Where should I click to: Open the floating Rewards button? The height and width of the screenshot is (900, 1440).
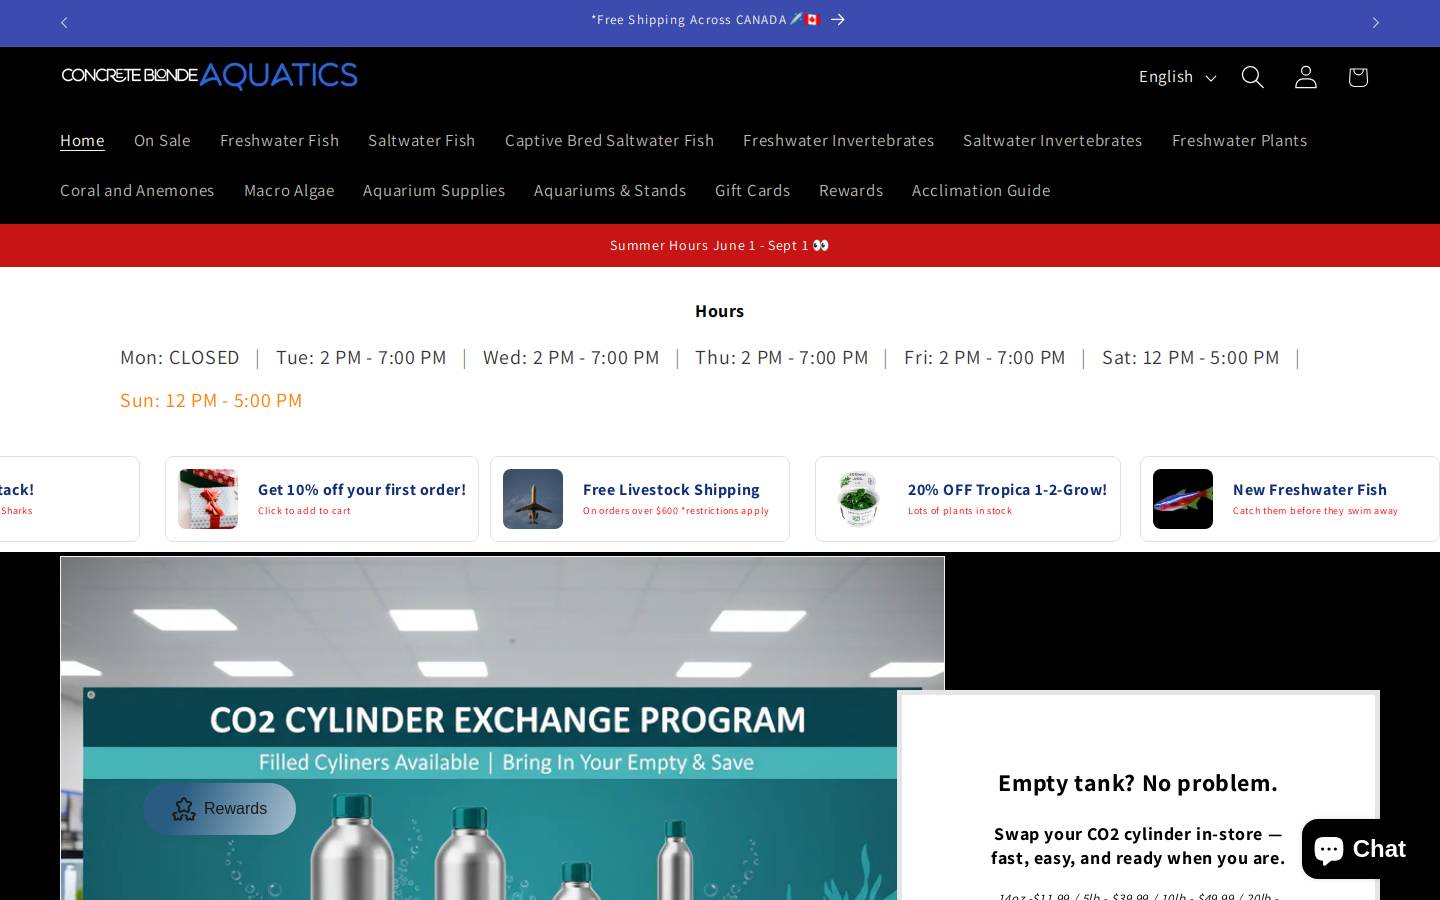click(x=220, y=809)
